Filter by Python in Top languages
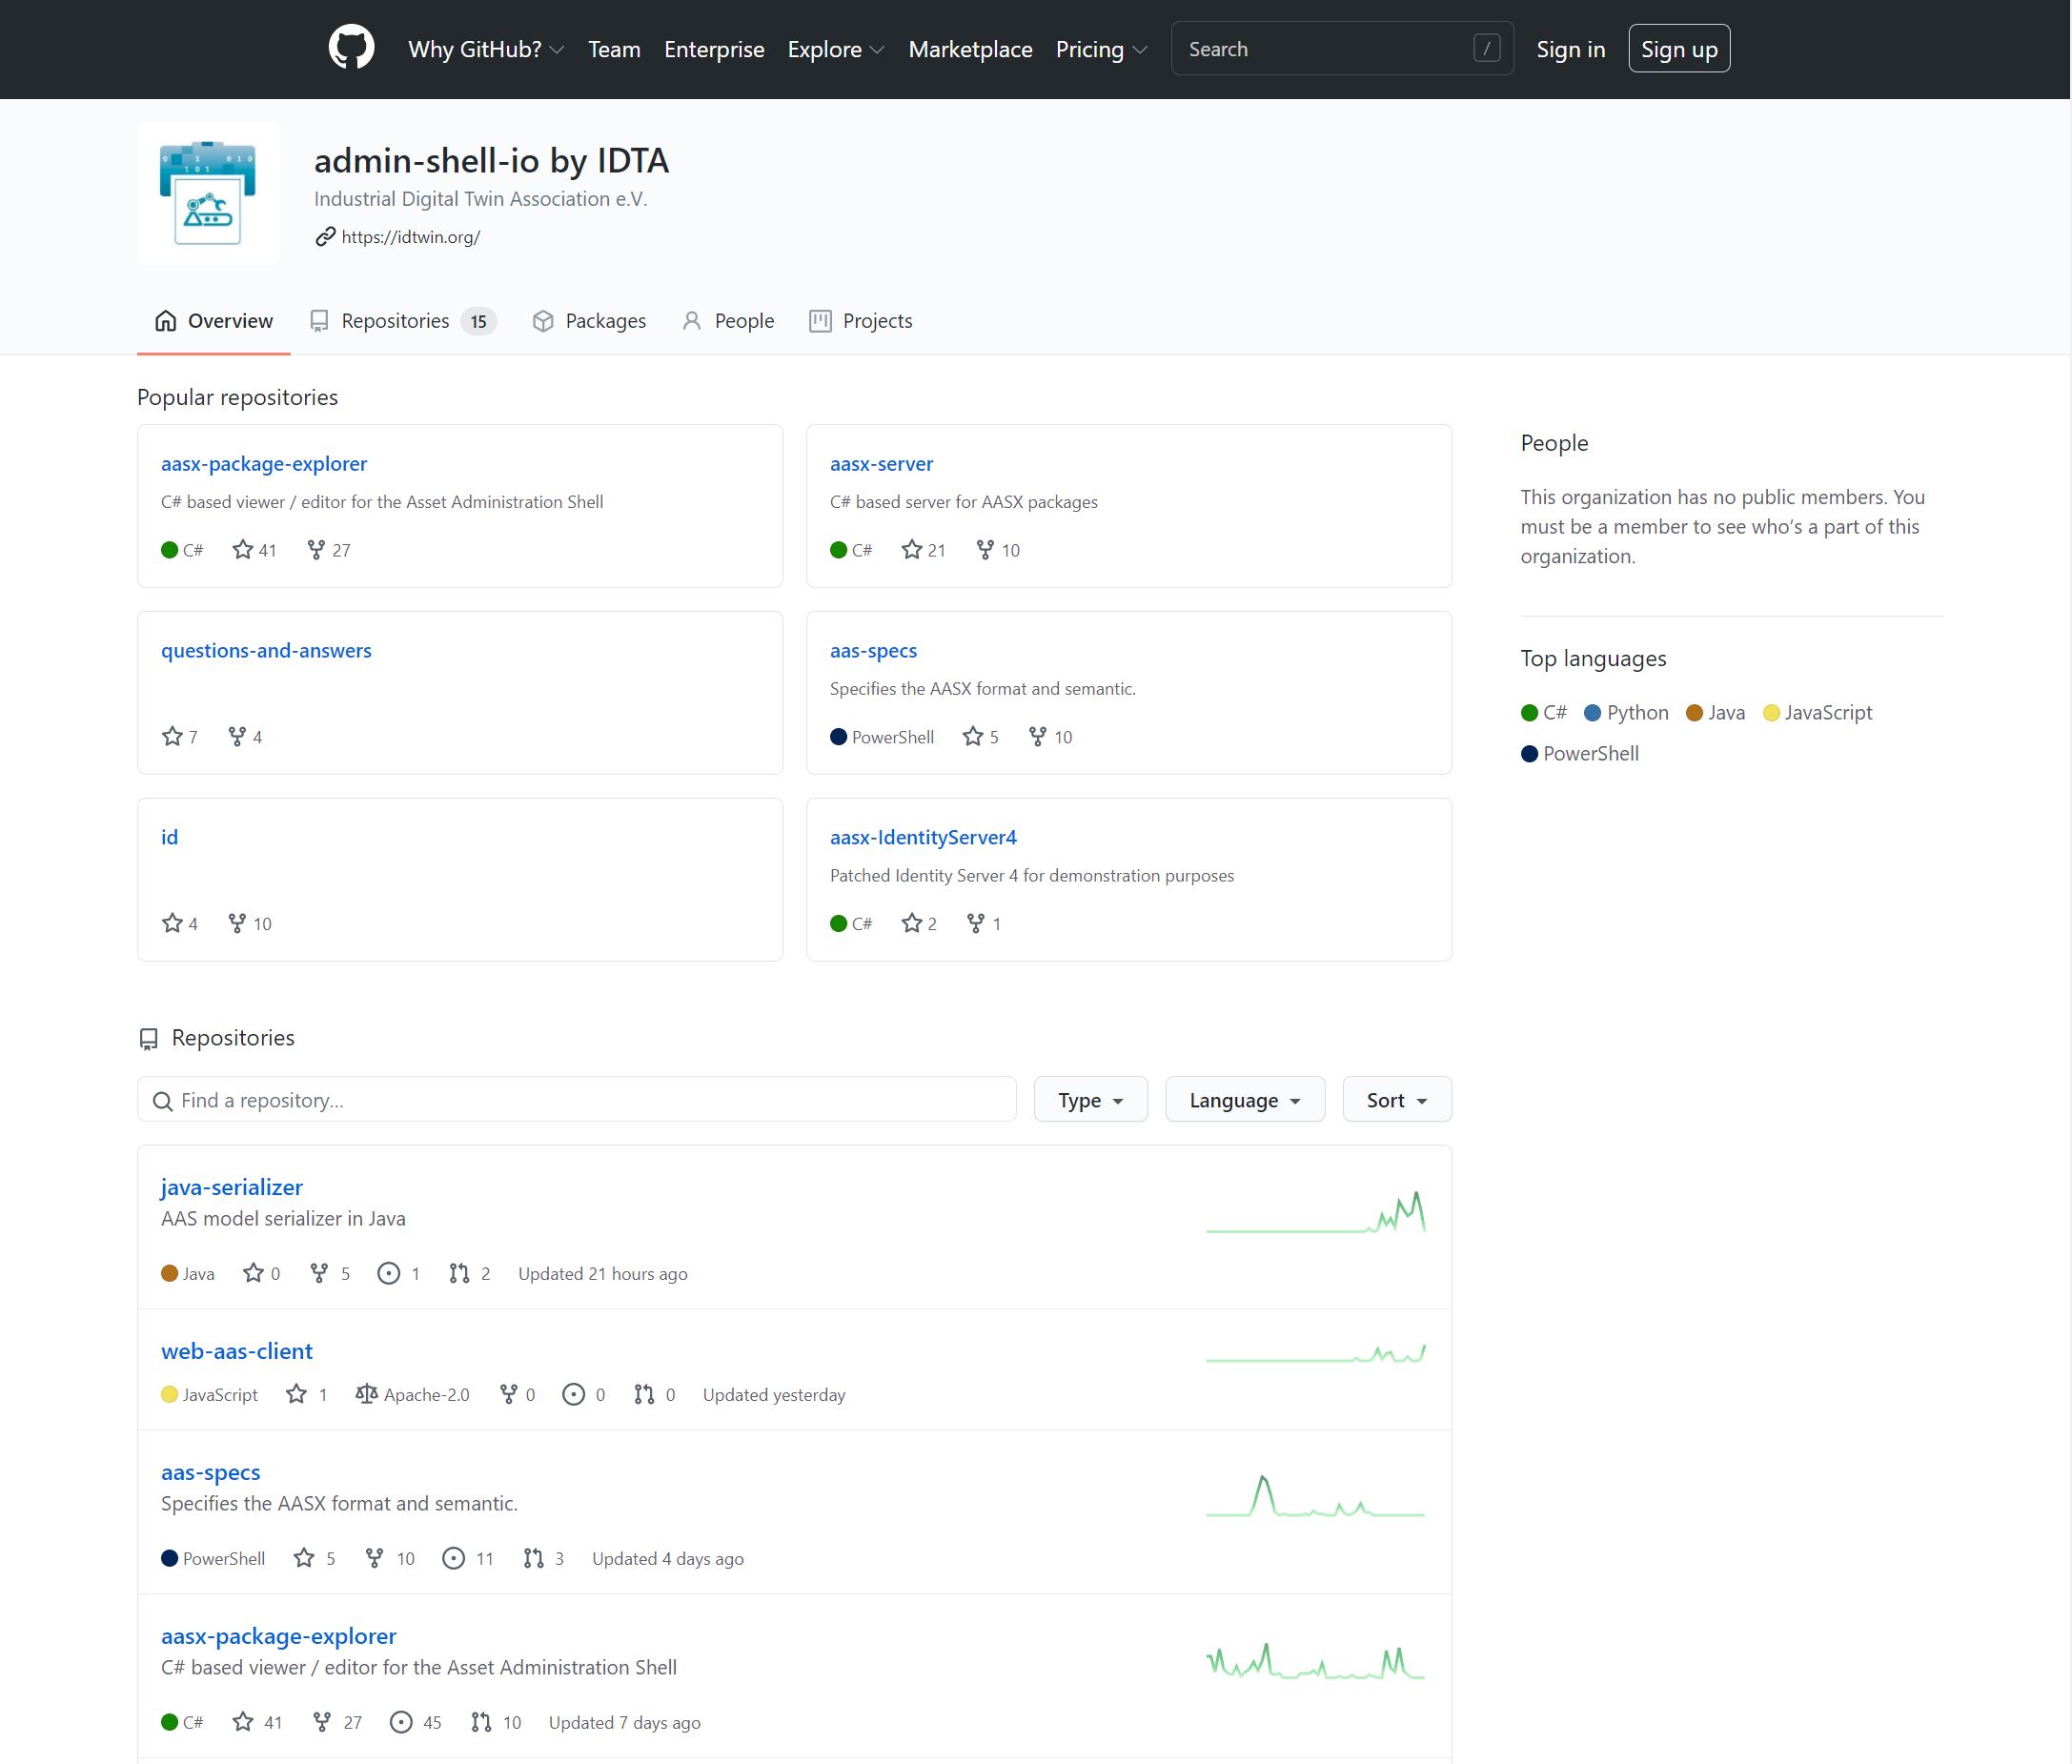The width and height of the screenshot is (2072, 1764). tap(1627, 713)
